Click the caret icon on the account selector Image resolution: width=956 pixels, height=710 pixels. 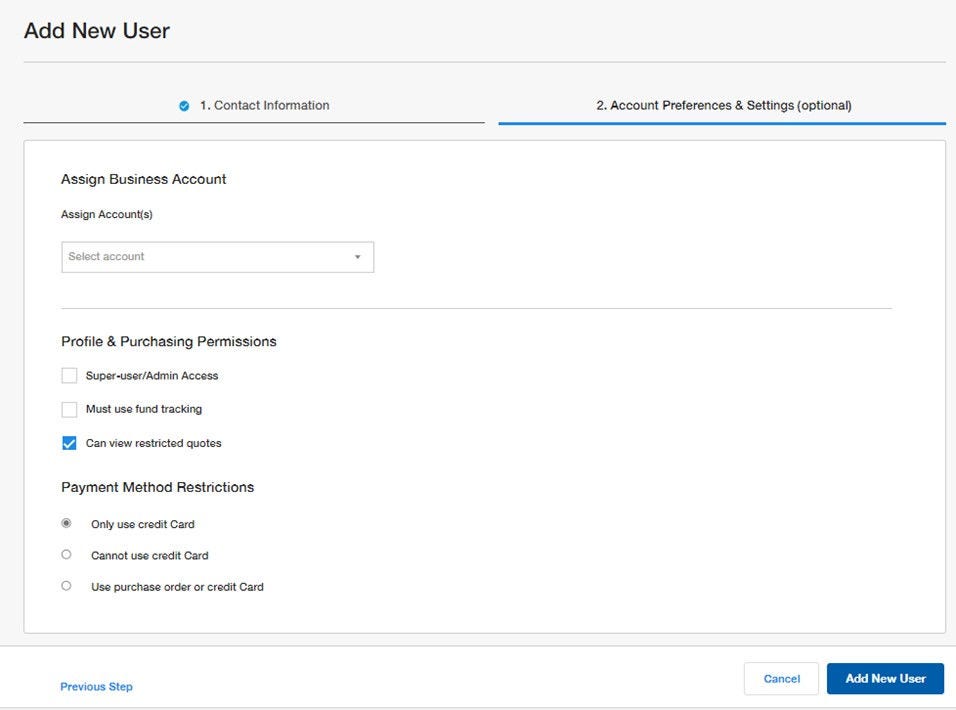pos(358,256)
